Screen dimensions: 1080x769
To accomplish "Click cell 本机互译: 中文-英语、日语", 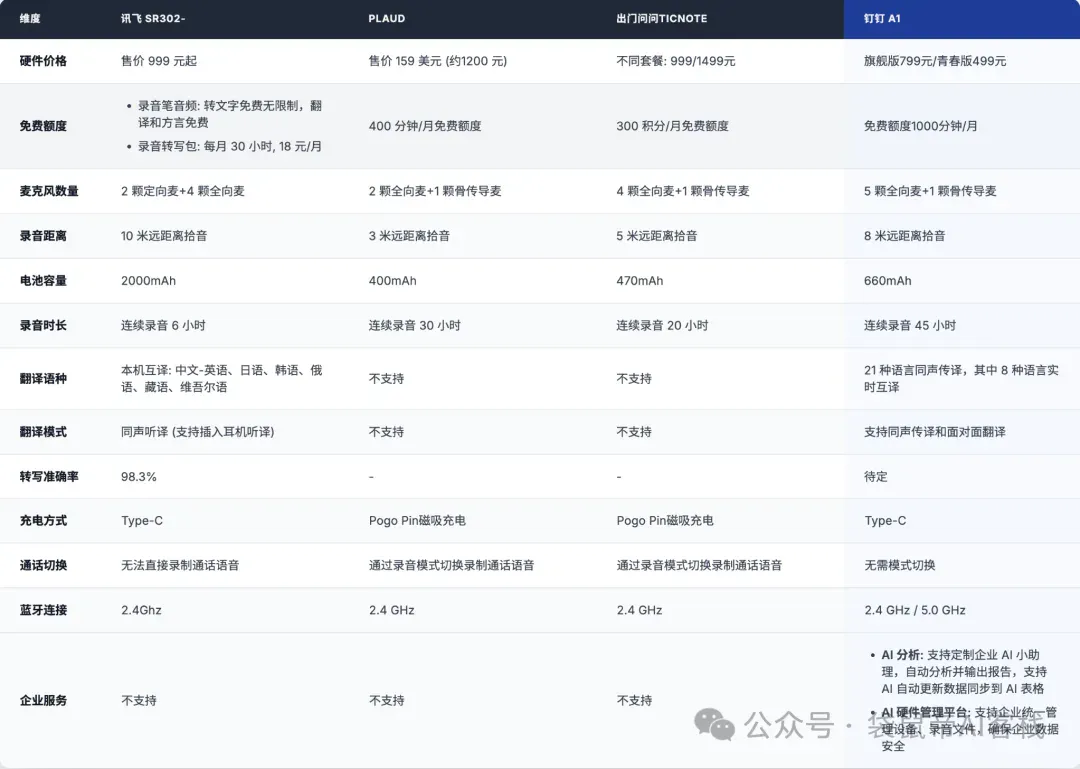I will click(x=222, y=378).
